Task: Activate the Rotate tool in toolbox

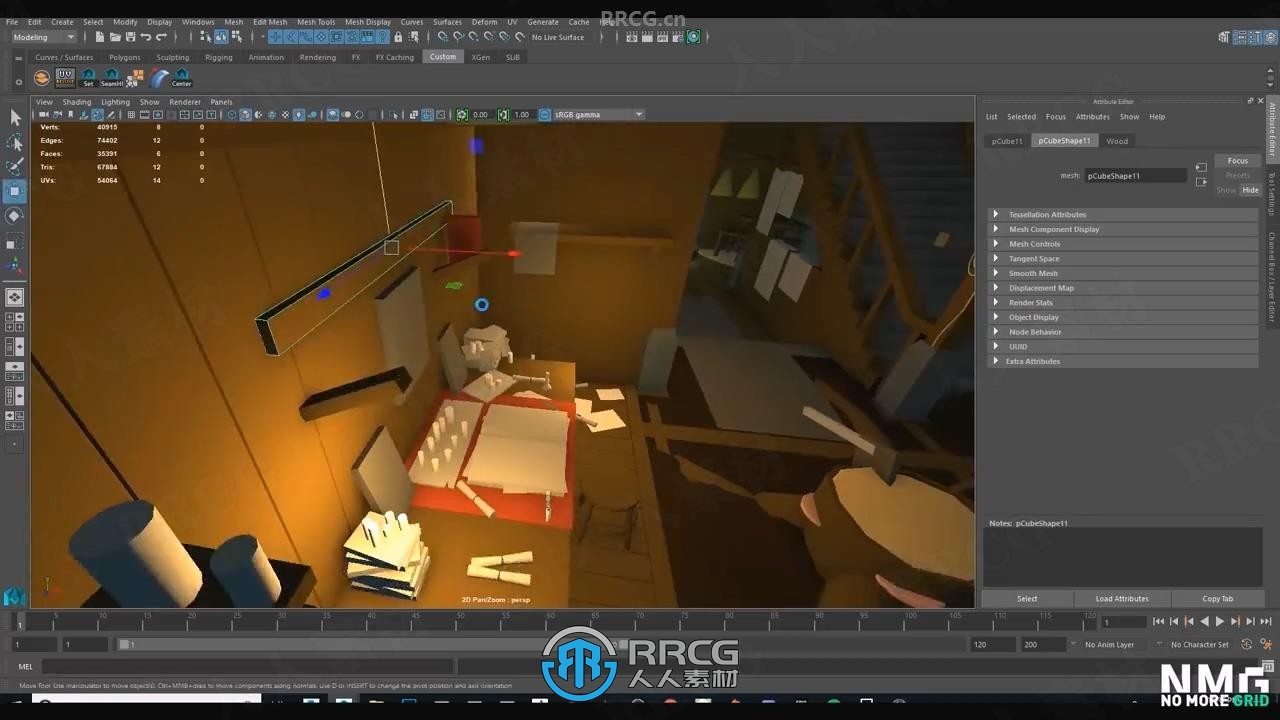Action: [x=15, y=216]
